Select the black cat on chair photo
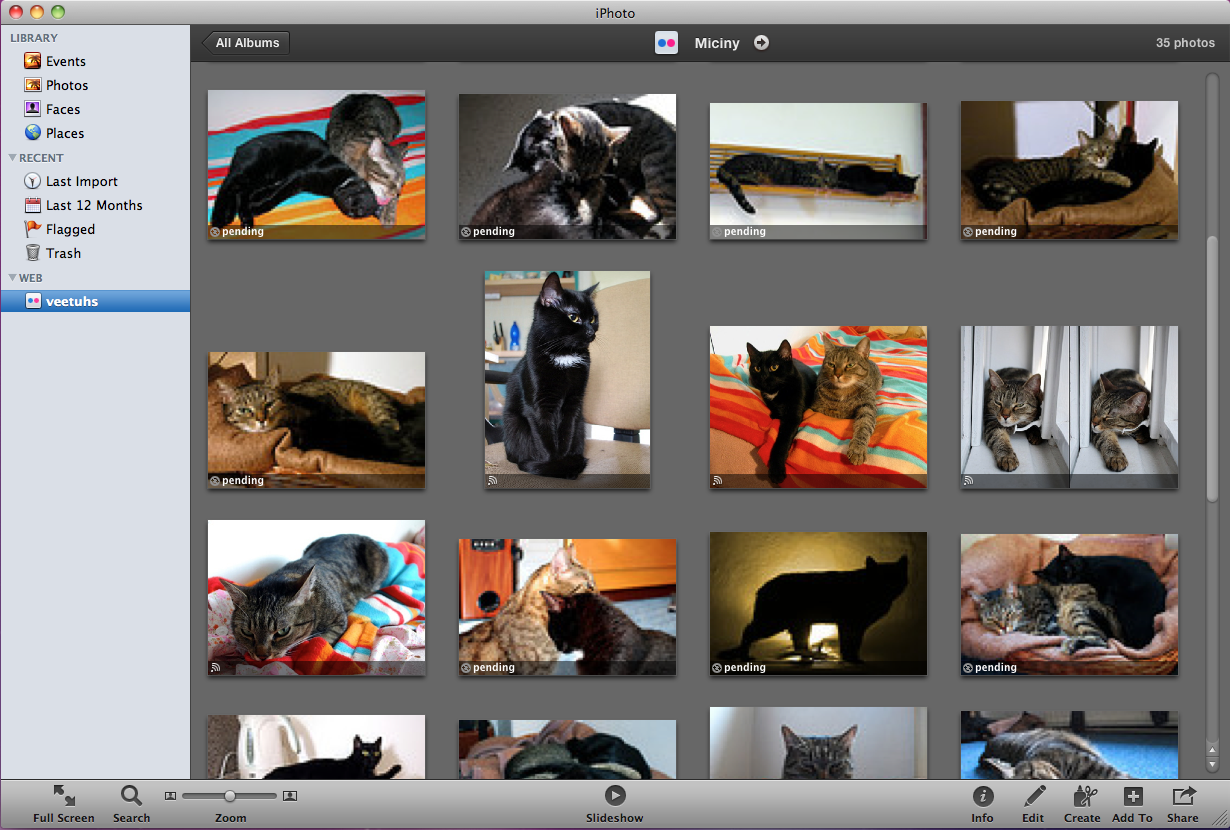The image size is (1230, 830). click(567, 379)
